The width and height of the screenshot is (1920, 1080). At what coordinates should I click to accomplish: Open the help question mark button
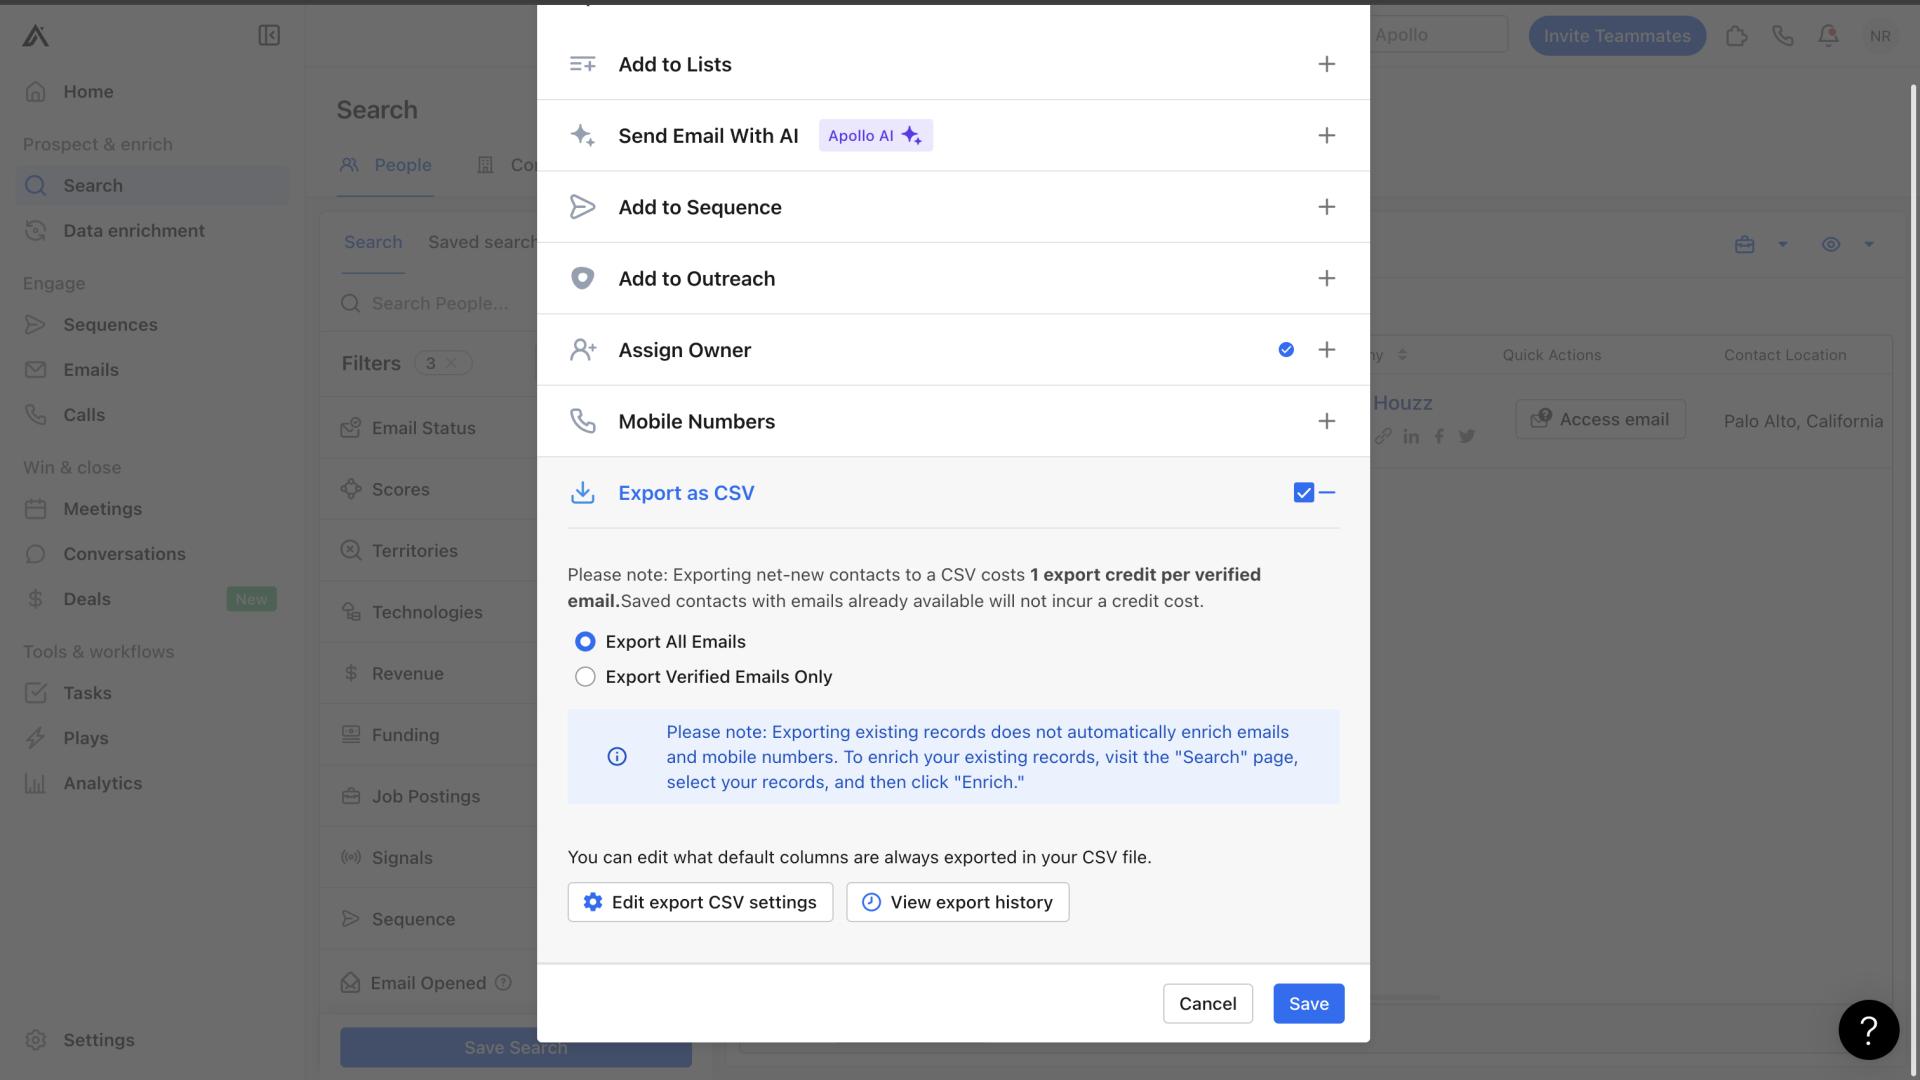click(1868, 1030)
